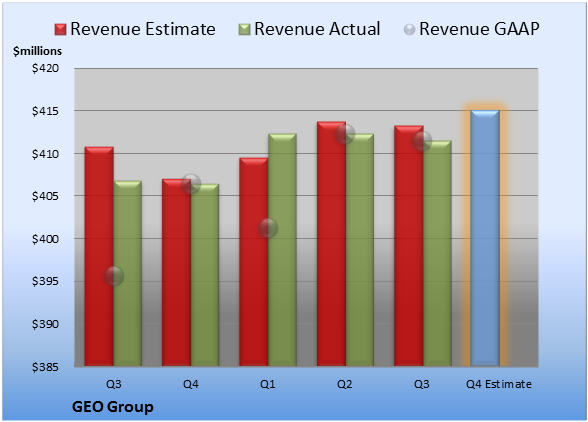Screen dimensions: 588x422
Task: Click the "GEO Group" chart title
Action: pyautogui.click(x=112, y=407)
